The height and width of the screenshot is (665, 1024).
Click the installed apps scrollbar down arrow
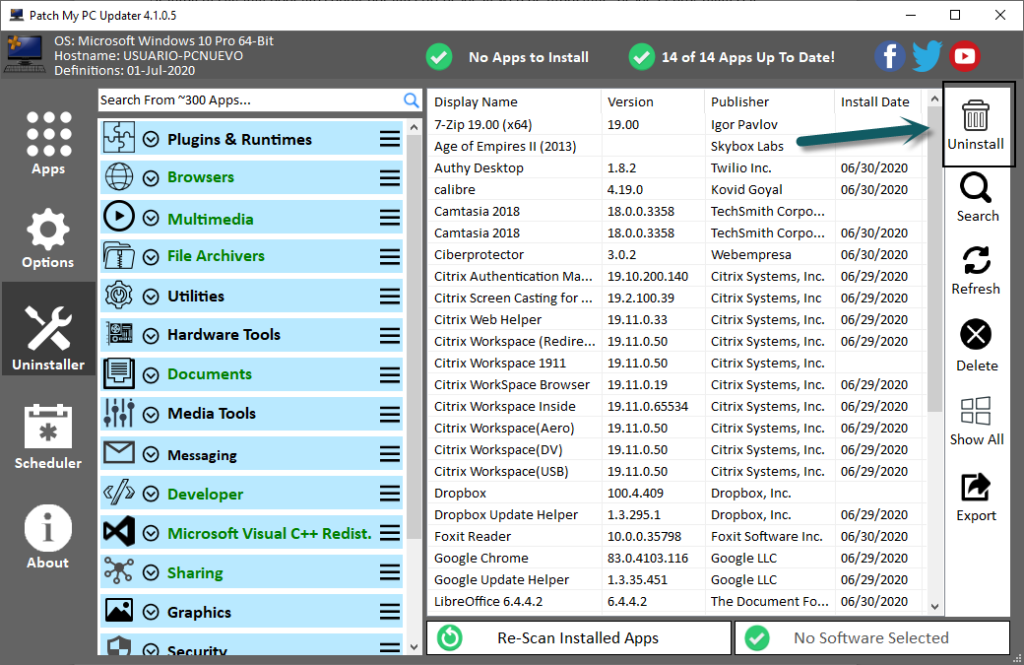tap(935, 606)
